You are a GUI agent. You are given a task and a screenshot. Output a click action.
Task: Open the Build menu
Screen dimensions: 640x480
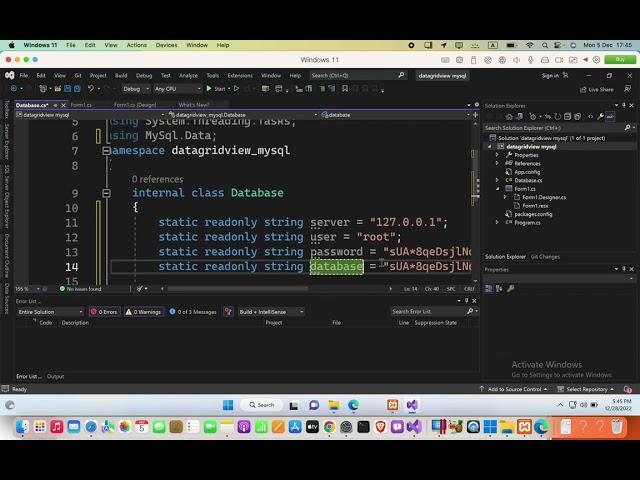pos(121,75)
